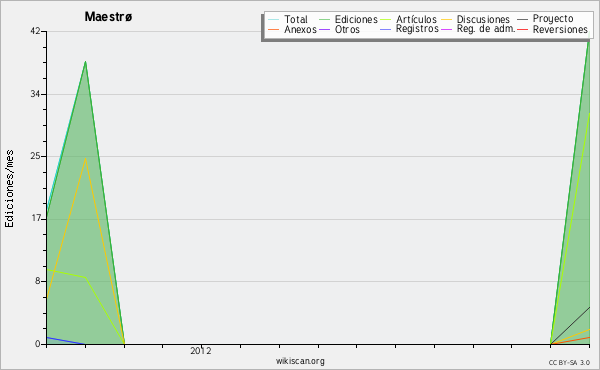Viewport: 600px width, 370px height.
Task: Click the Ediciones/mes axis label
Action: click(9, 189)
